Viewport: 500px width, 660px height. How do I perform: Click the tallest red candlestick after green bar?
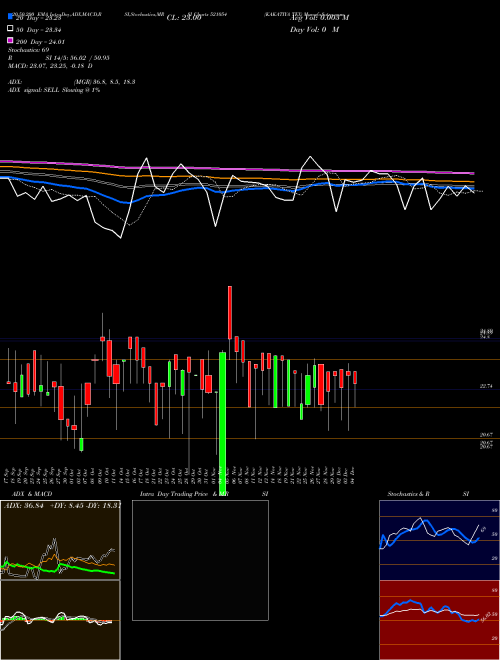coord(230,313)
